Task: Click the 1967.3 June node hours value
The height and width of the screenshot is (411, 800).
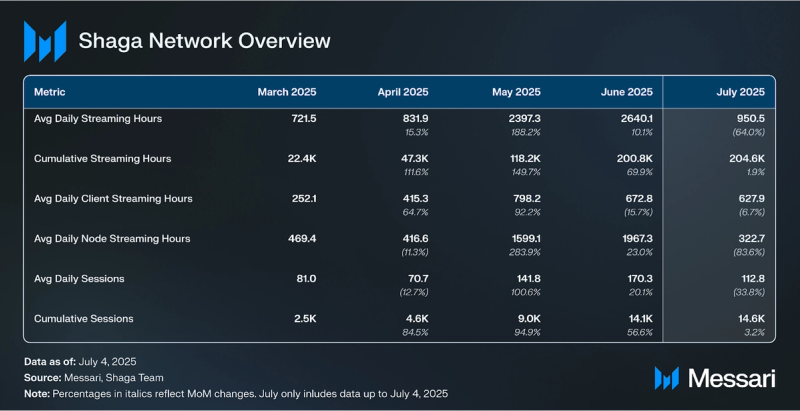Action: click(636, 239)
